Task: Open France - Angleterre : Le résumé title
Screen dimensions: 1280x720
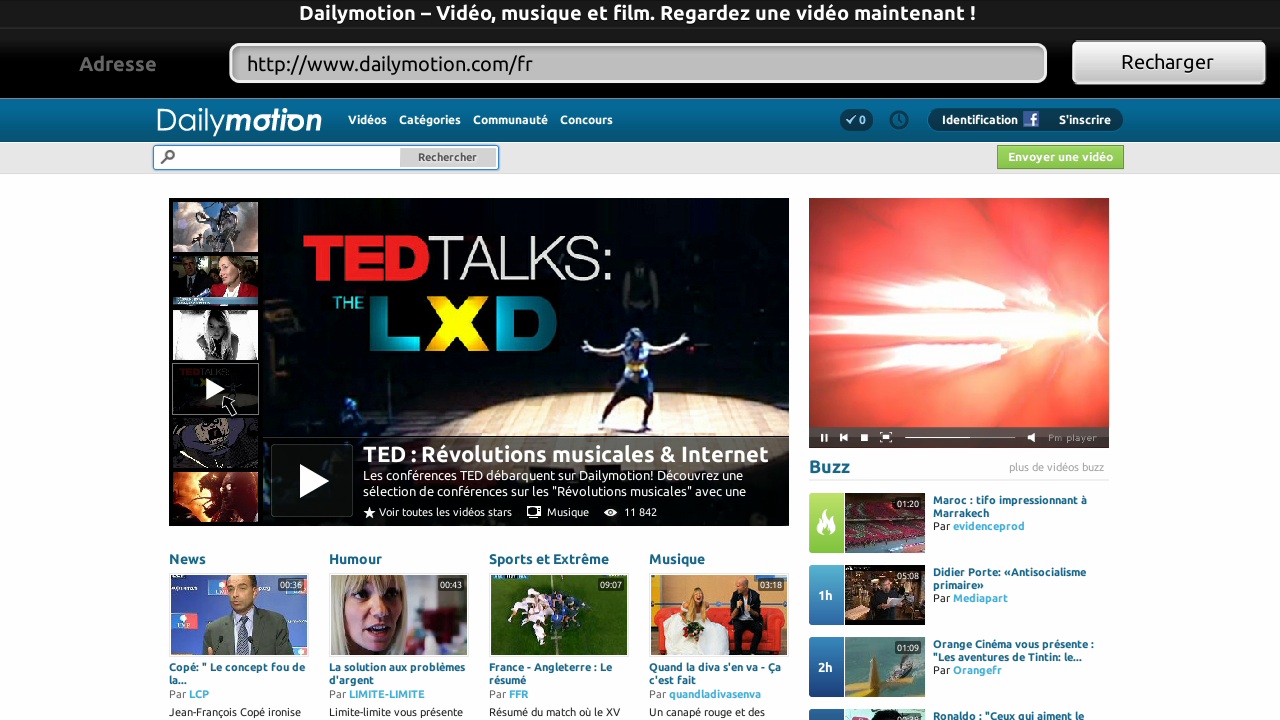Action: point(550,674)
